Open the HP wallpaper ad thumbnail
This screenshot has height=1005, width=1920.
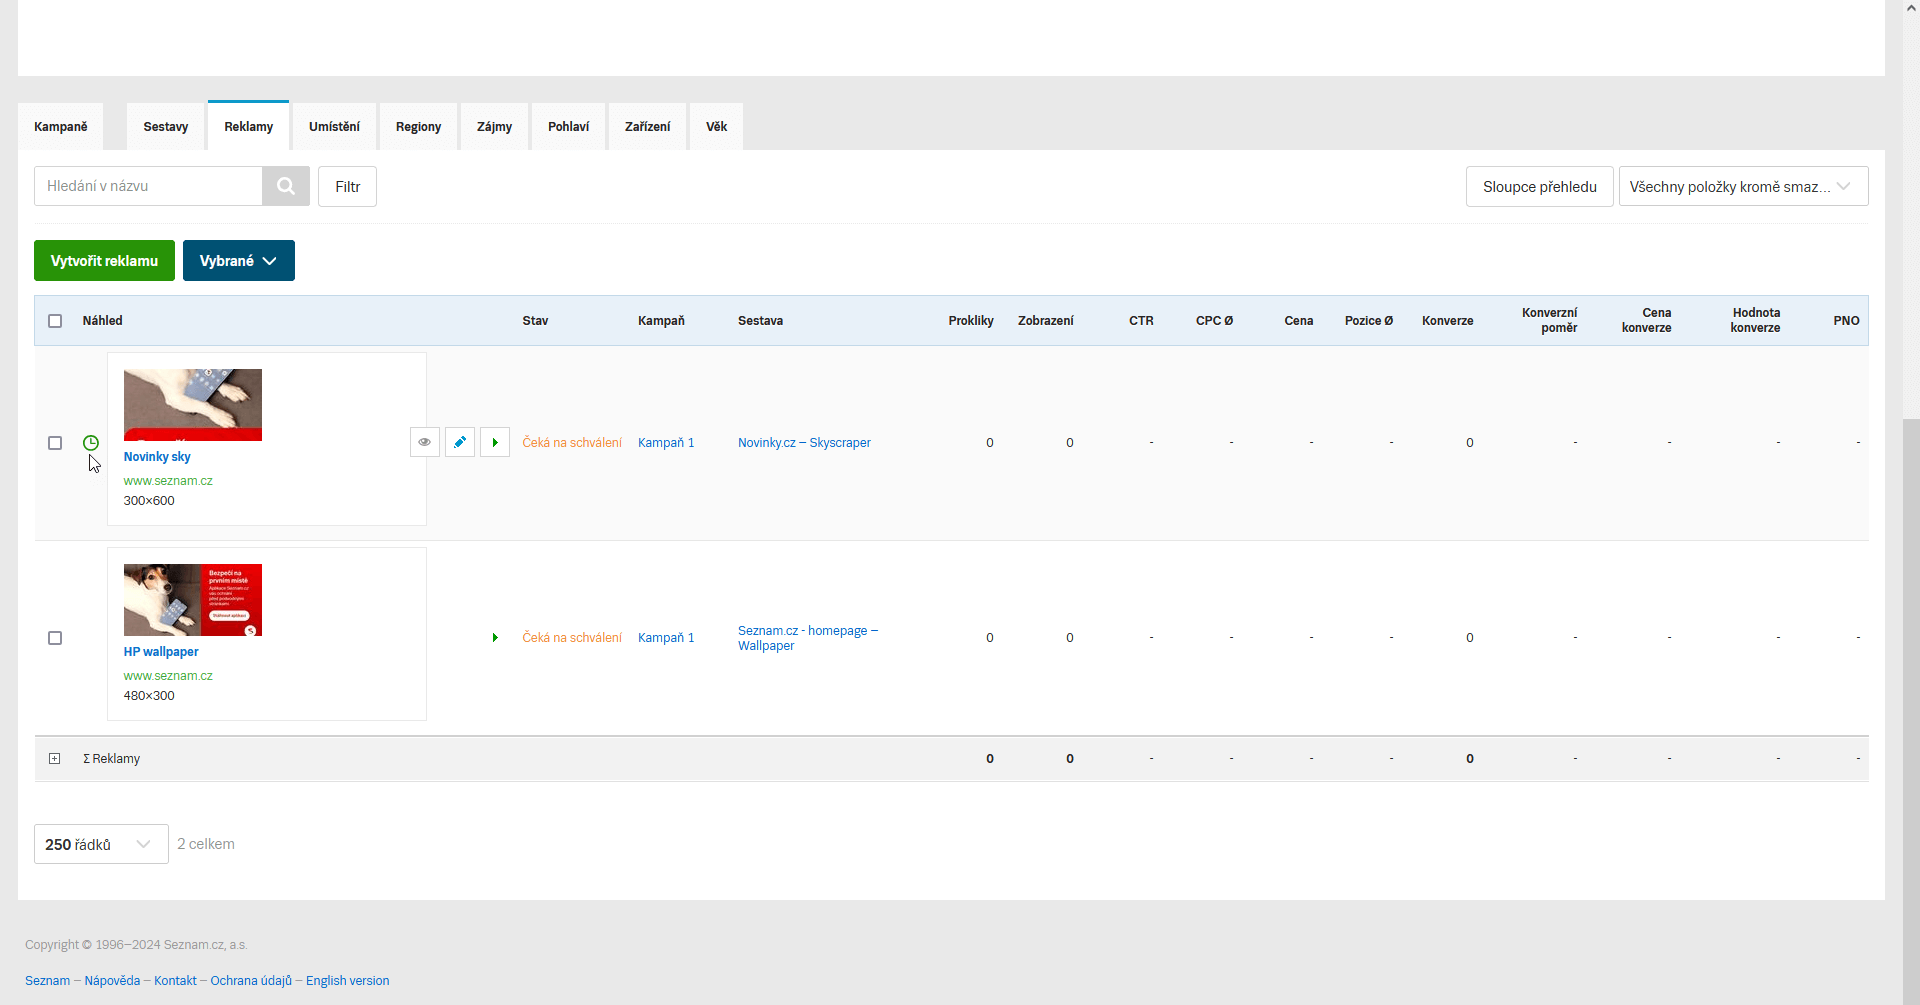tap(193, 600)
